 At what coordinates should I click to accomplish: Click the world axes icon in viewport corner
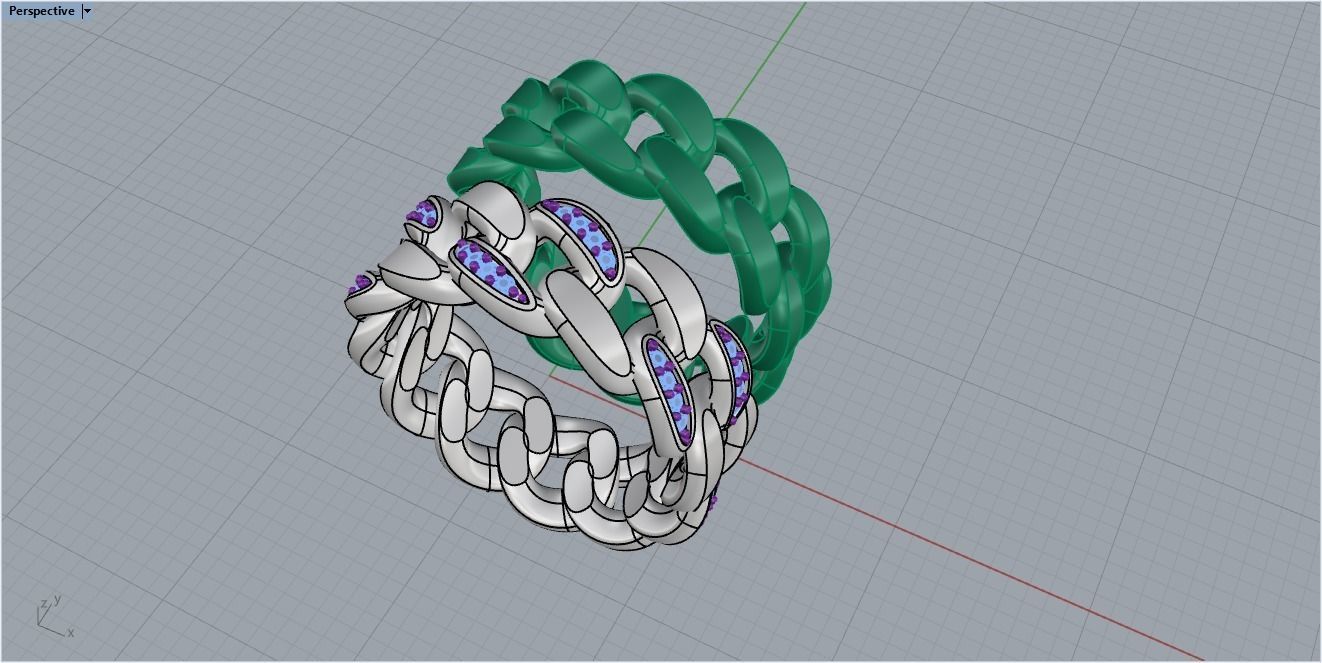pos(55,618)
